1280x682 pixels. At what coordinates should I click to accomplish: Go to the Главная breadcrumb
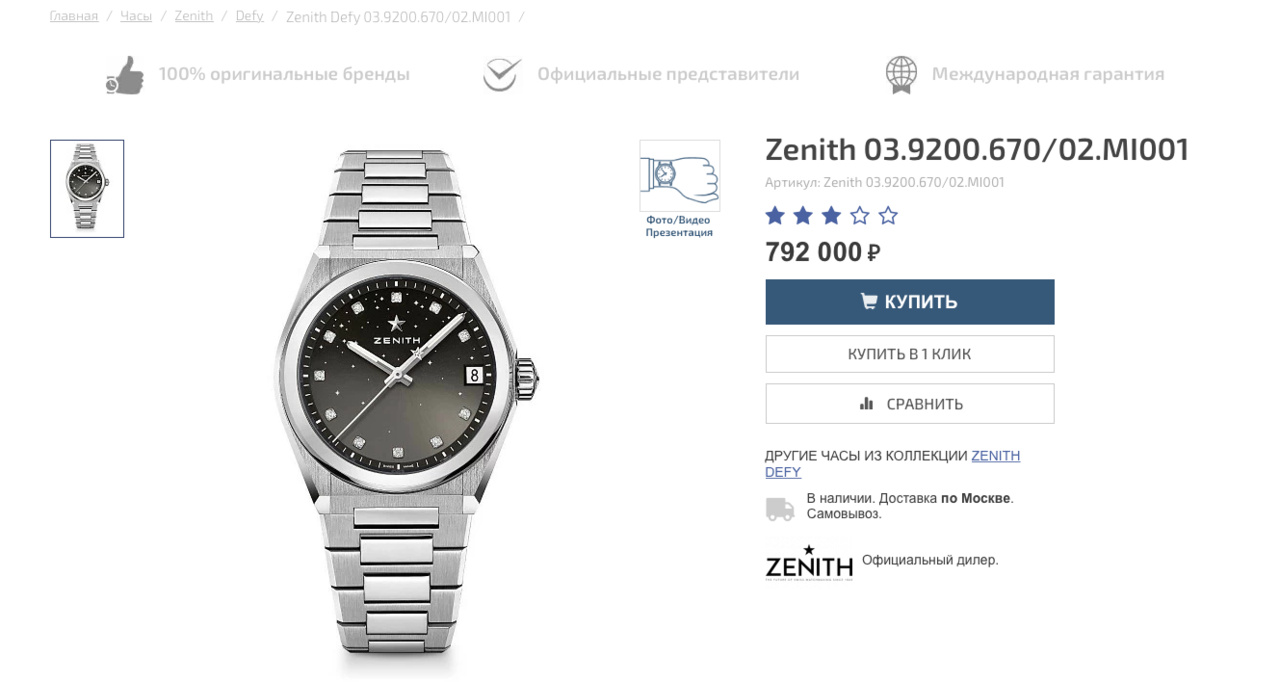(74, 16)
